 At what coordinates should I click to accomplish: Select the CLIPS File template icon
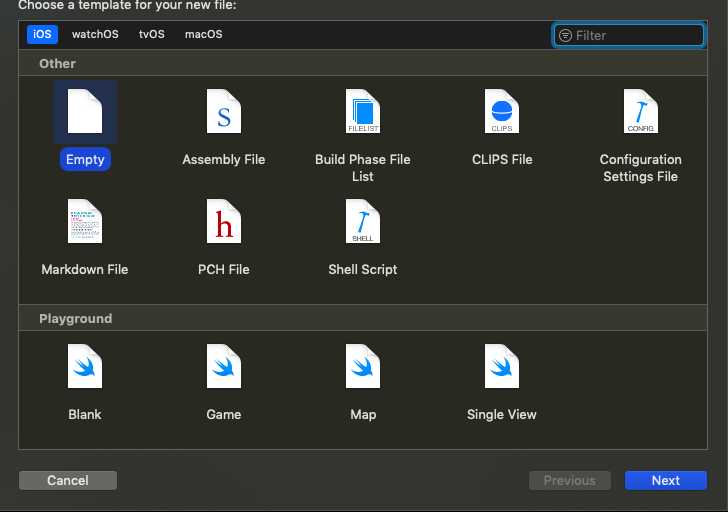(x=502, y=112)
